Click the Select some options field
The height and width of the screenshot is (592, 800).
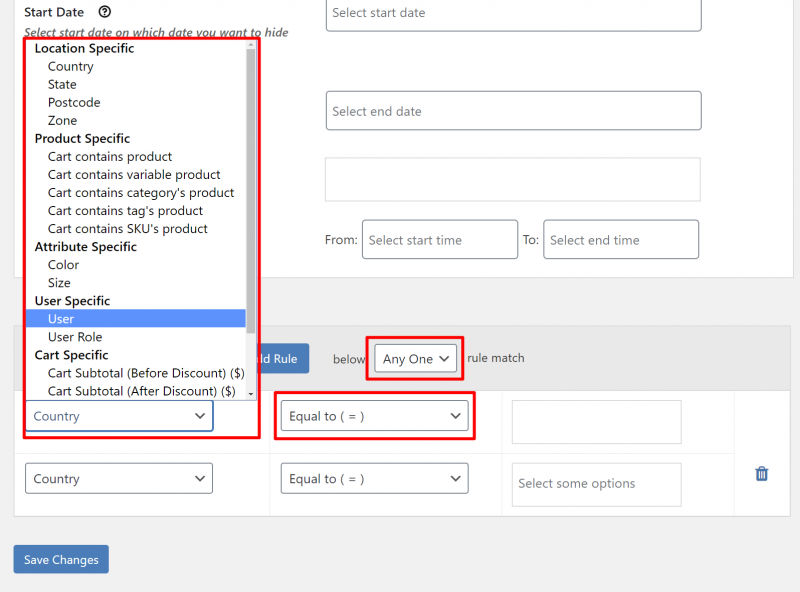(596, 484)
